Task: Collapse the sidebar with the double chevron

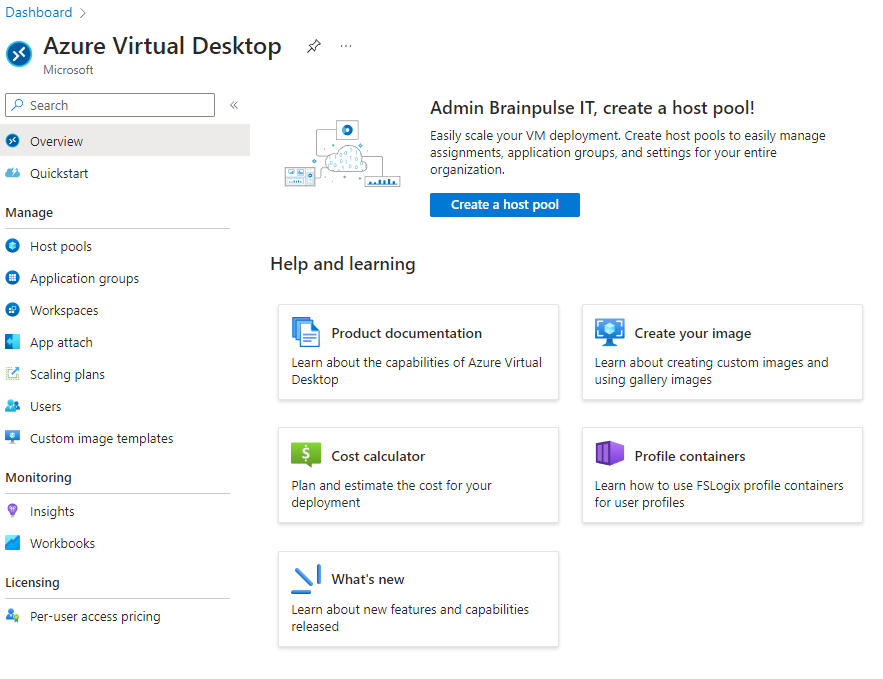Action: click(x=233, y=105)
